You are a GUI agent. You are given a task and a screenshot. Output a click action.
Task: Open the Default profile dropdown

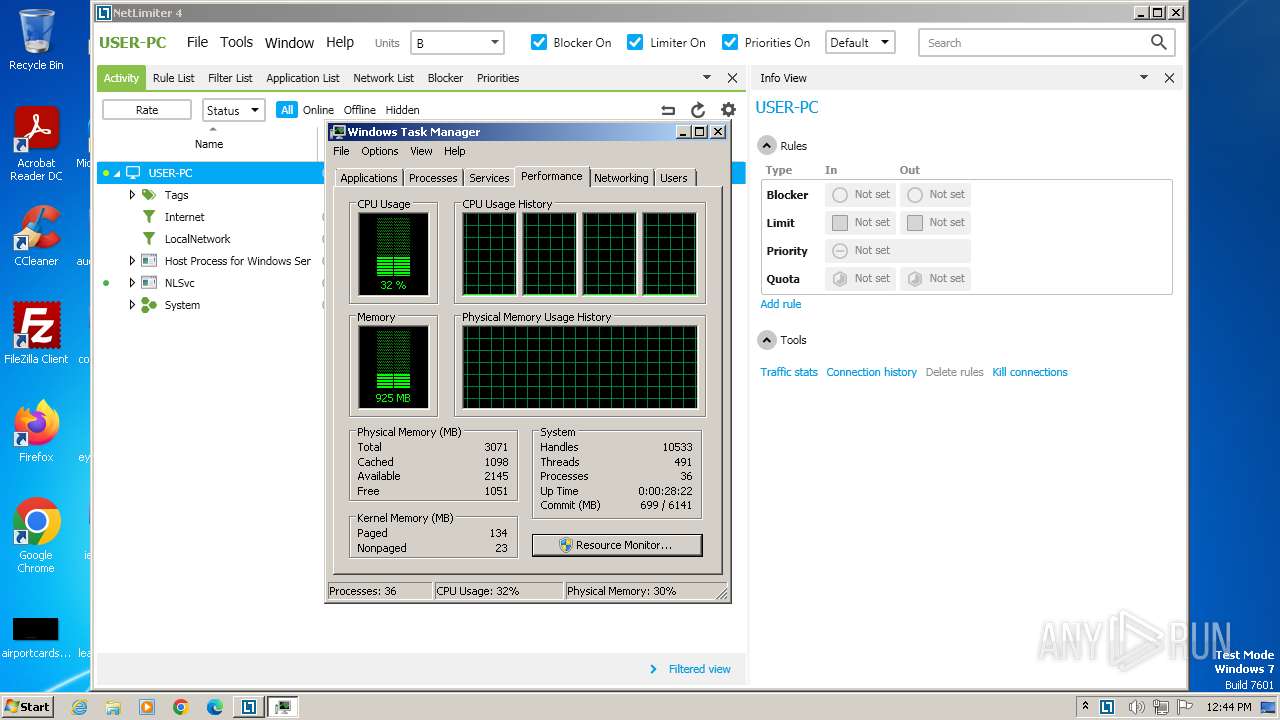point(860,43)
